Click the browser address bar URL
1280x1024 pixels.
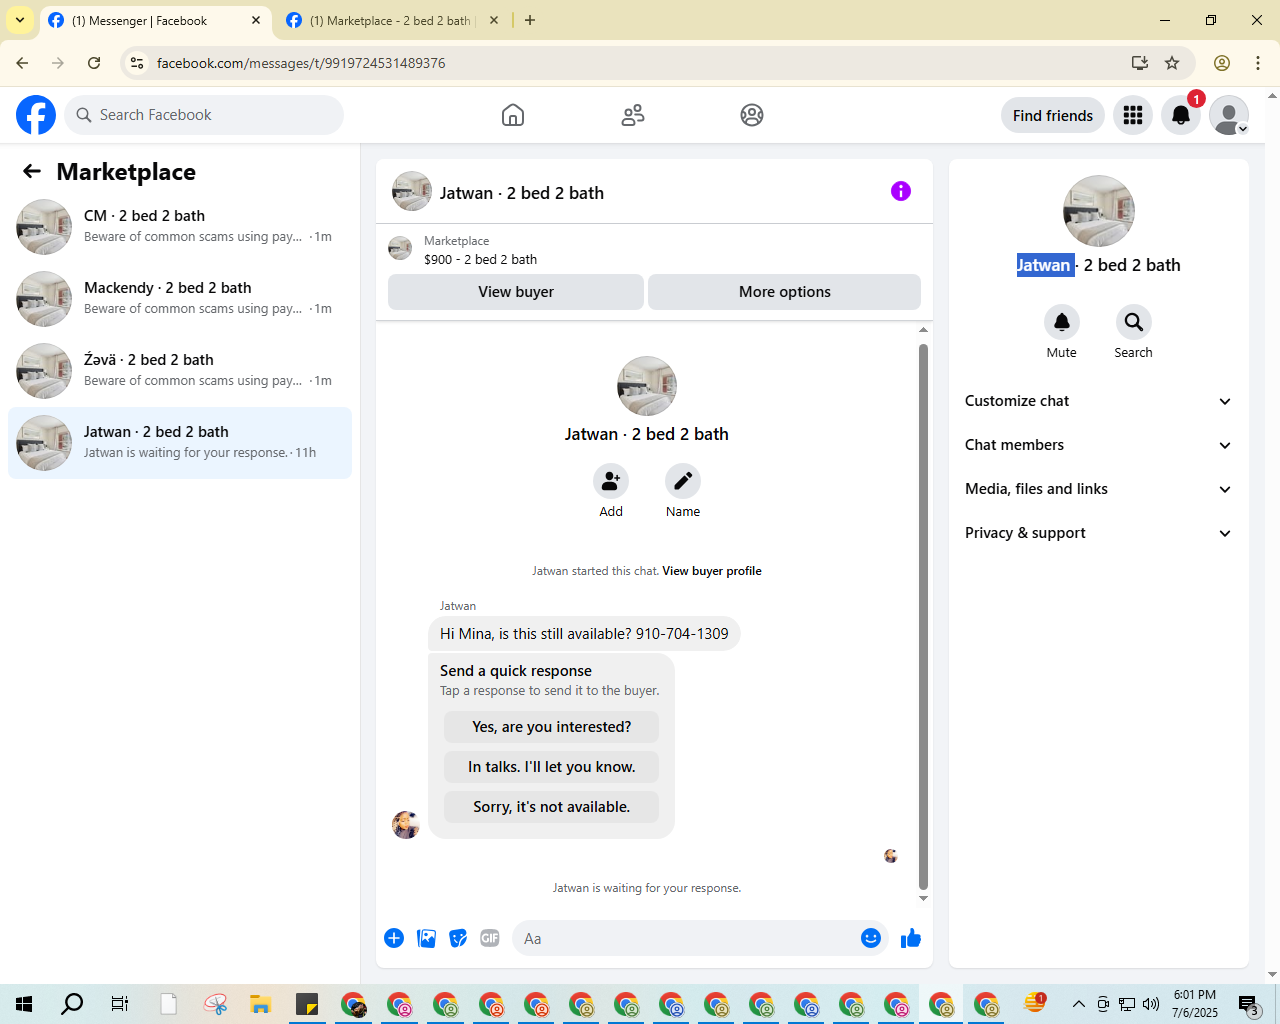tap(300, 63)
